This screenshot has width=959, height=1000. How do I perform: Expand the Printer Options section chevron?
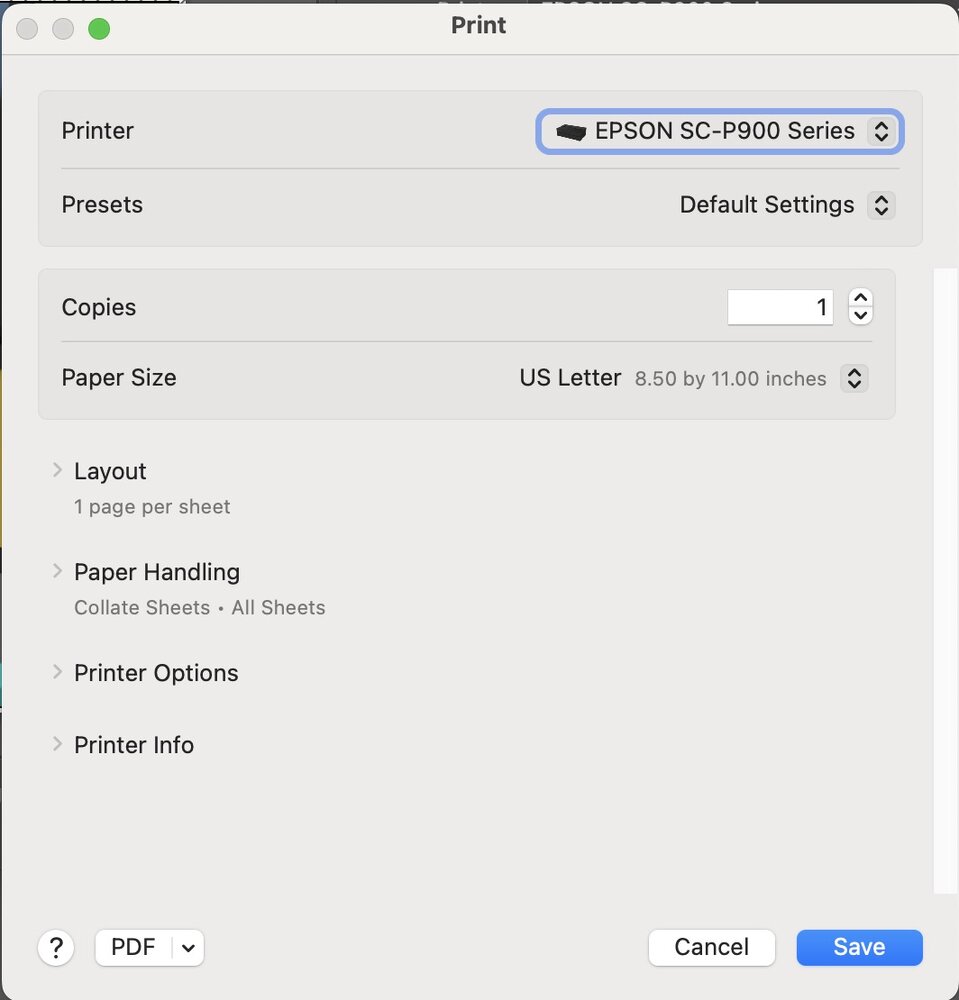click(x=57, y=672)
